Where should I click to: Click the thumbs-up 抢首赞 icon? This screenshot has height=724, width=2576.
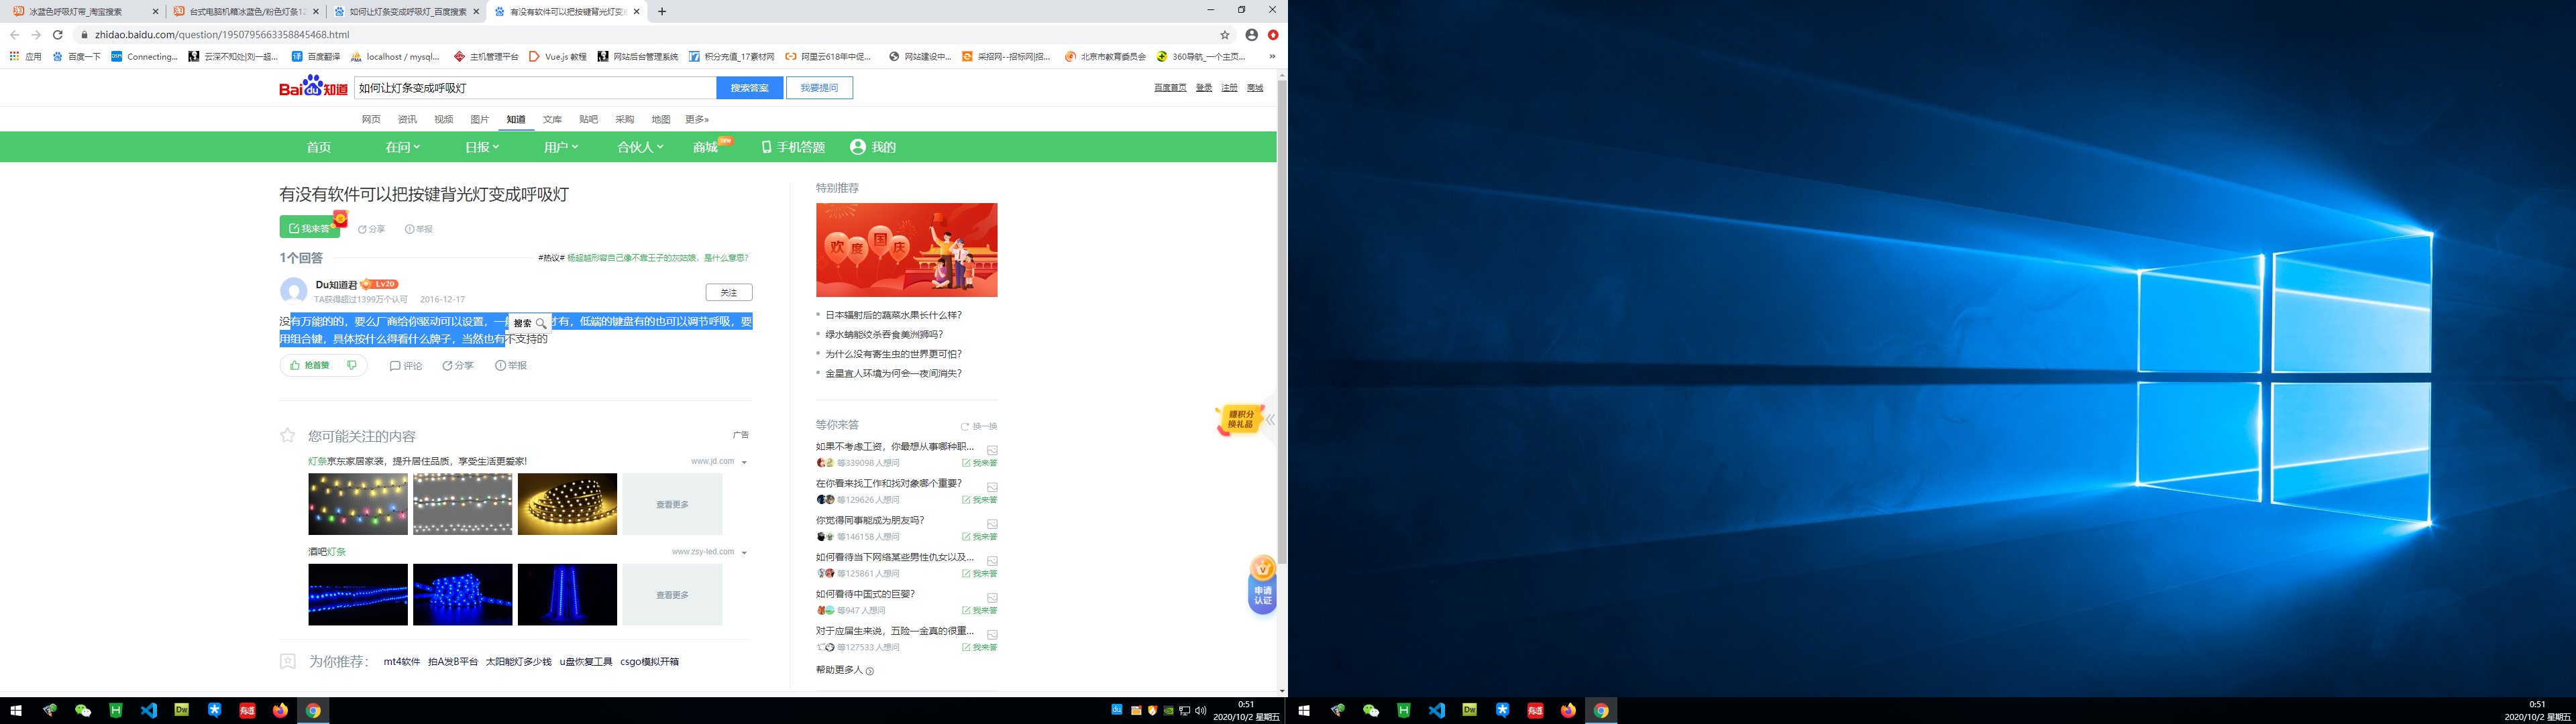click(x=295, y=366)
